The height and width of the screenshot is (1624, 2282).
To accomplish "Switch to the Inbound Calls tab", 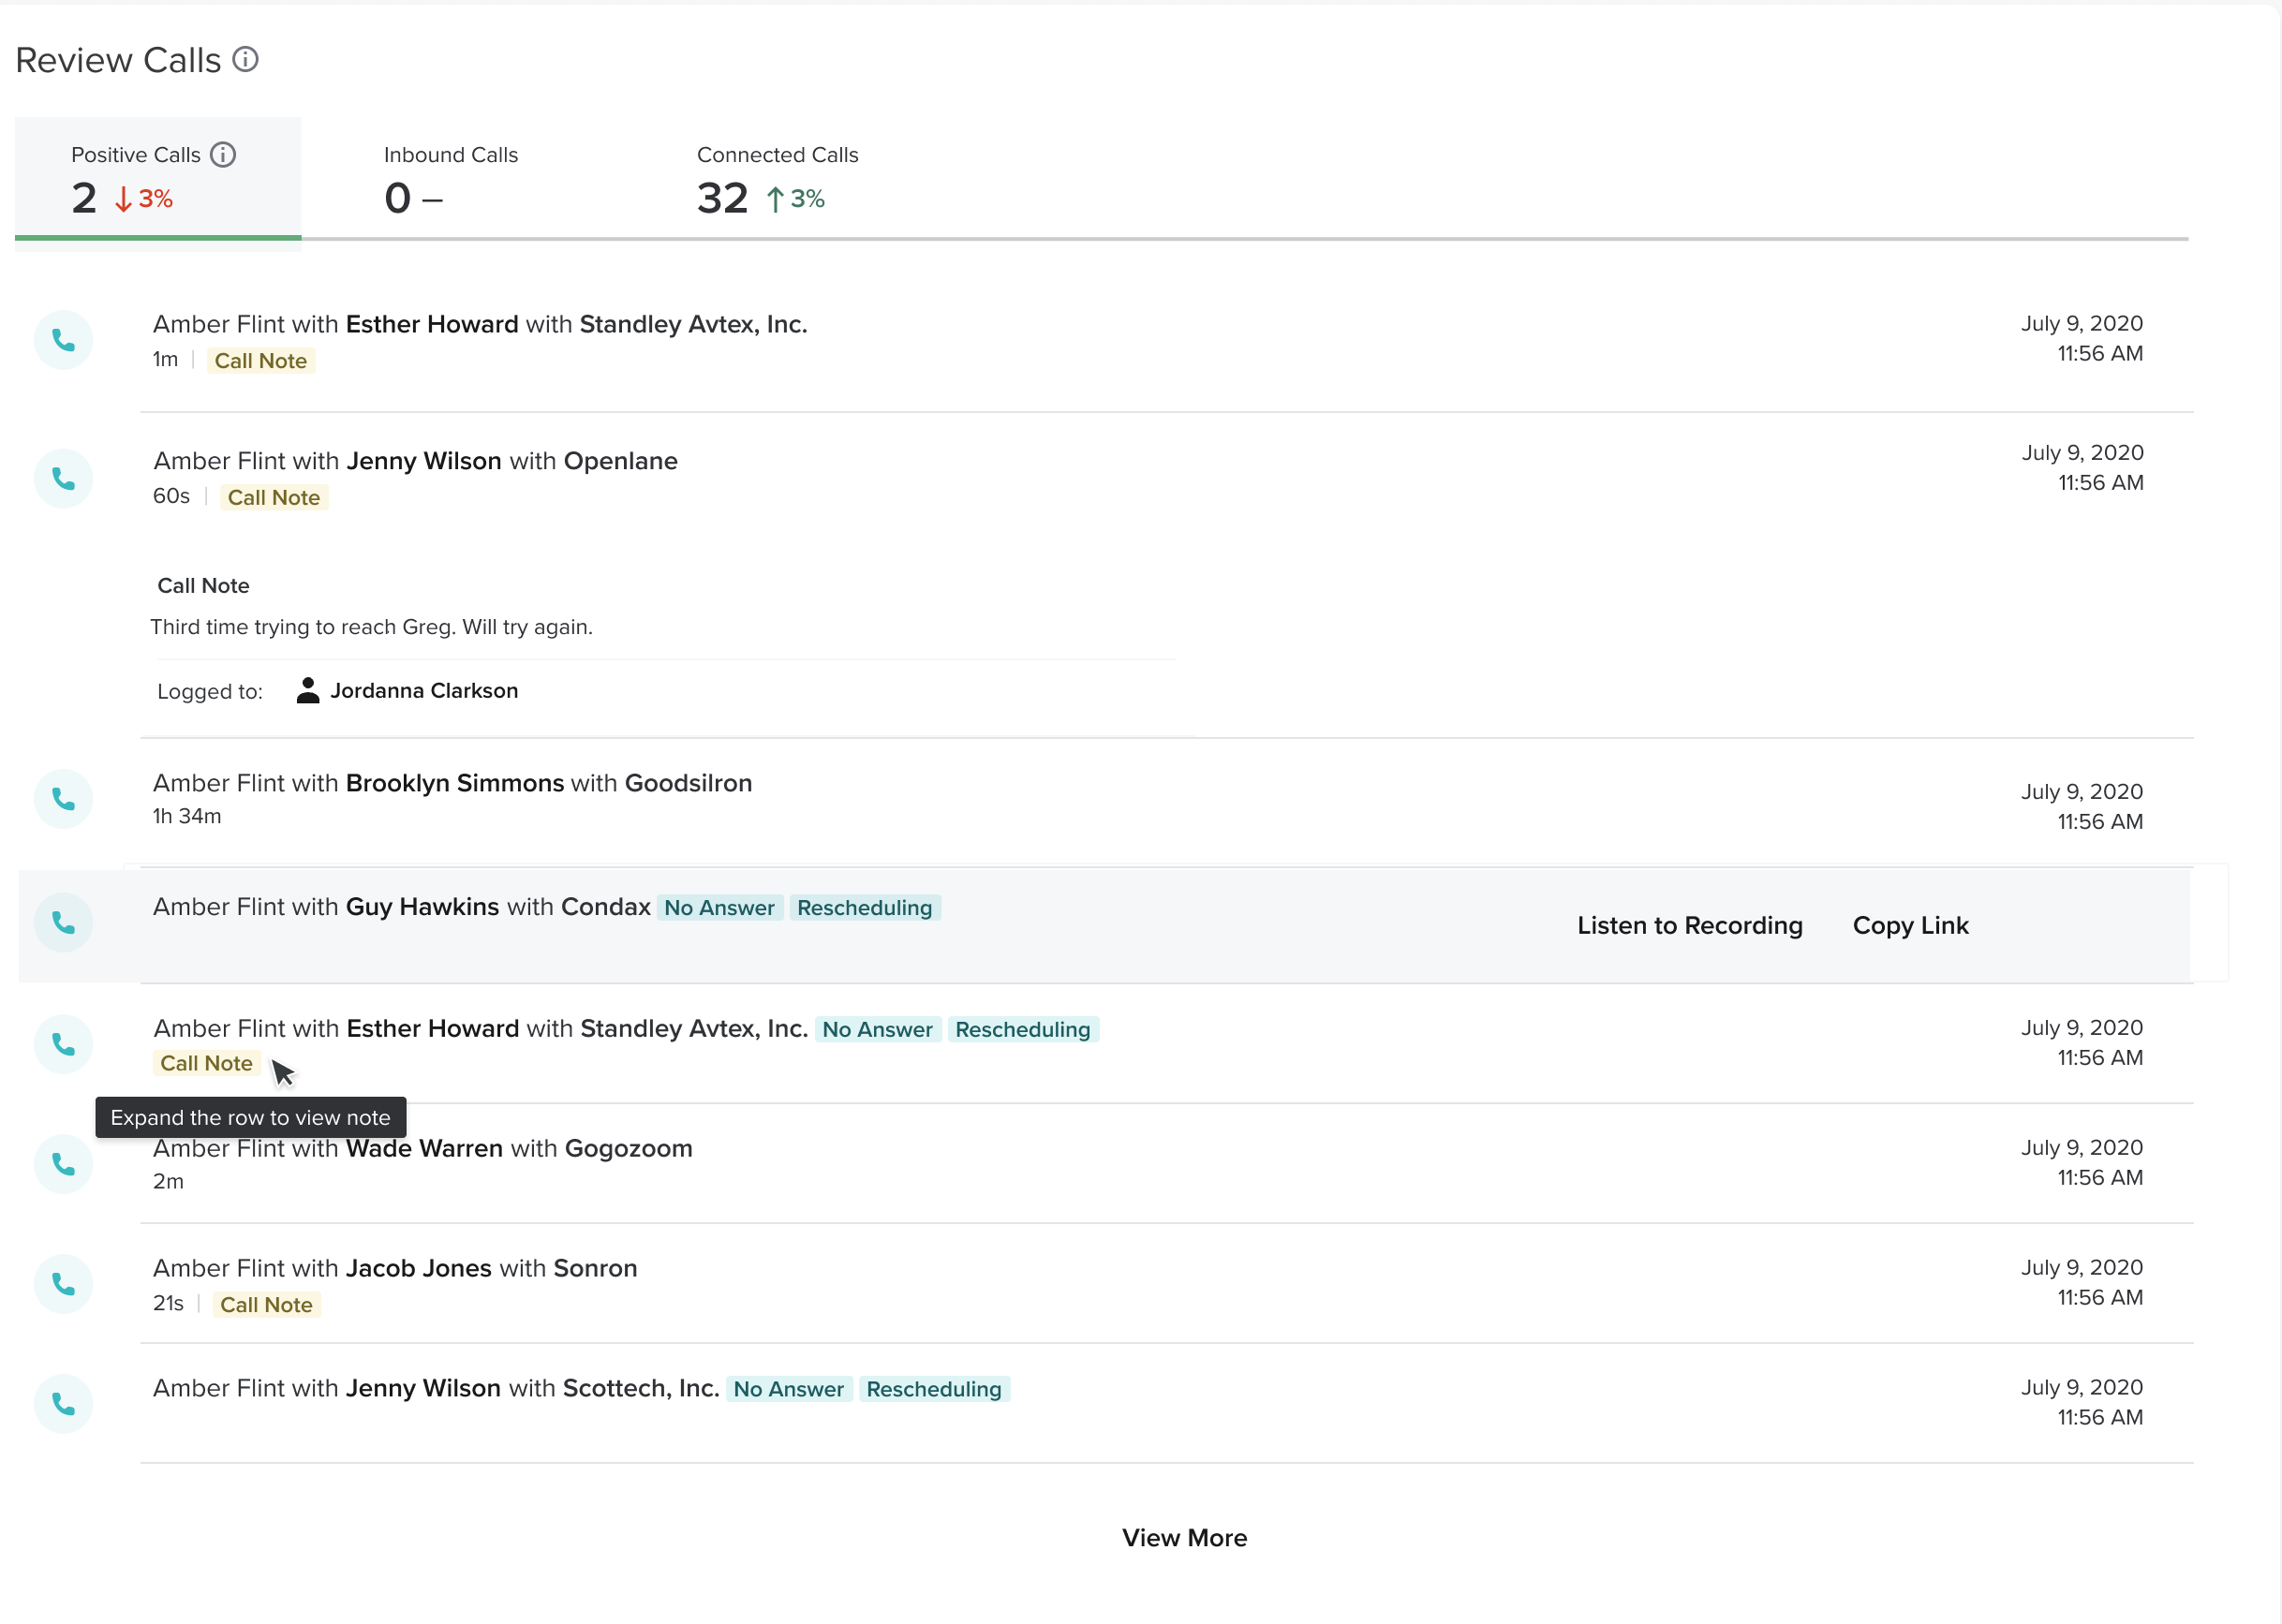I will click(x=450, y=178).
